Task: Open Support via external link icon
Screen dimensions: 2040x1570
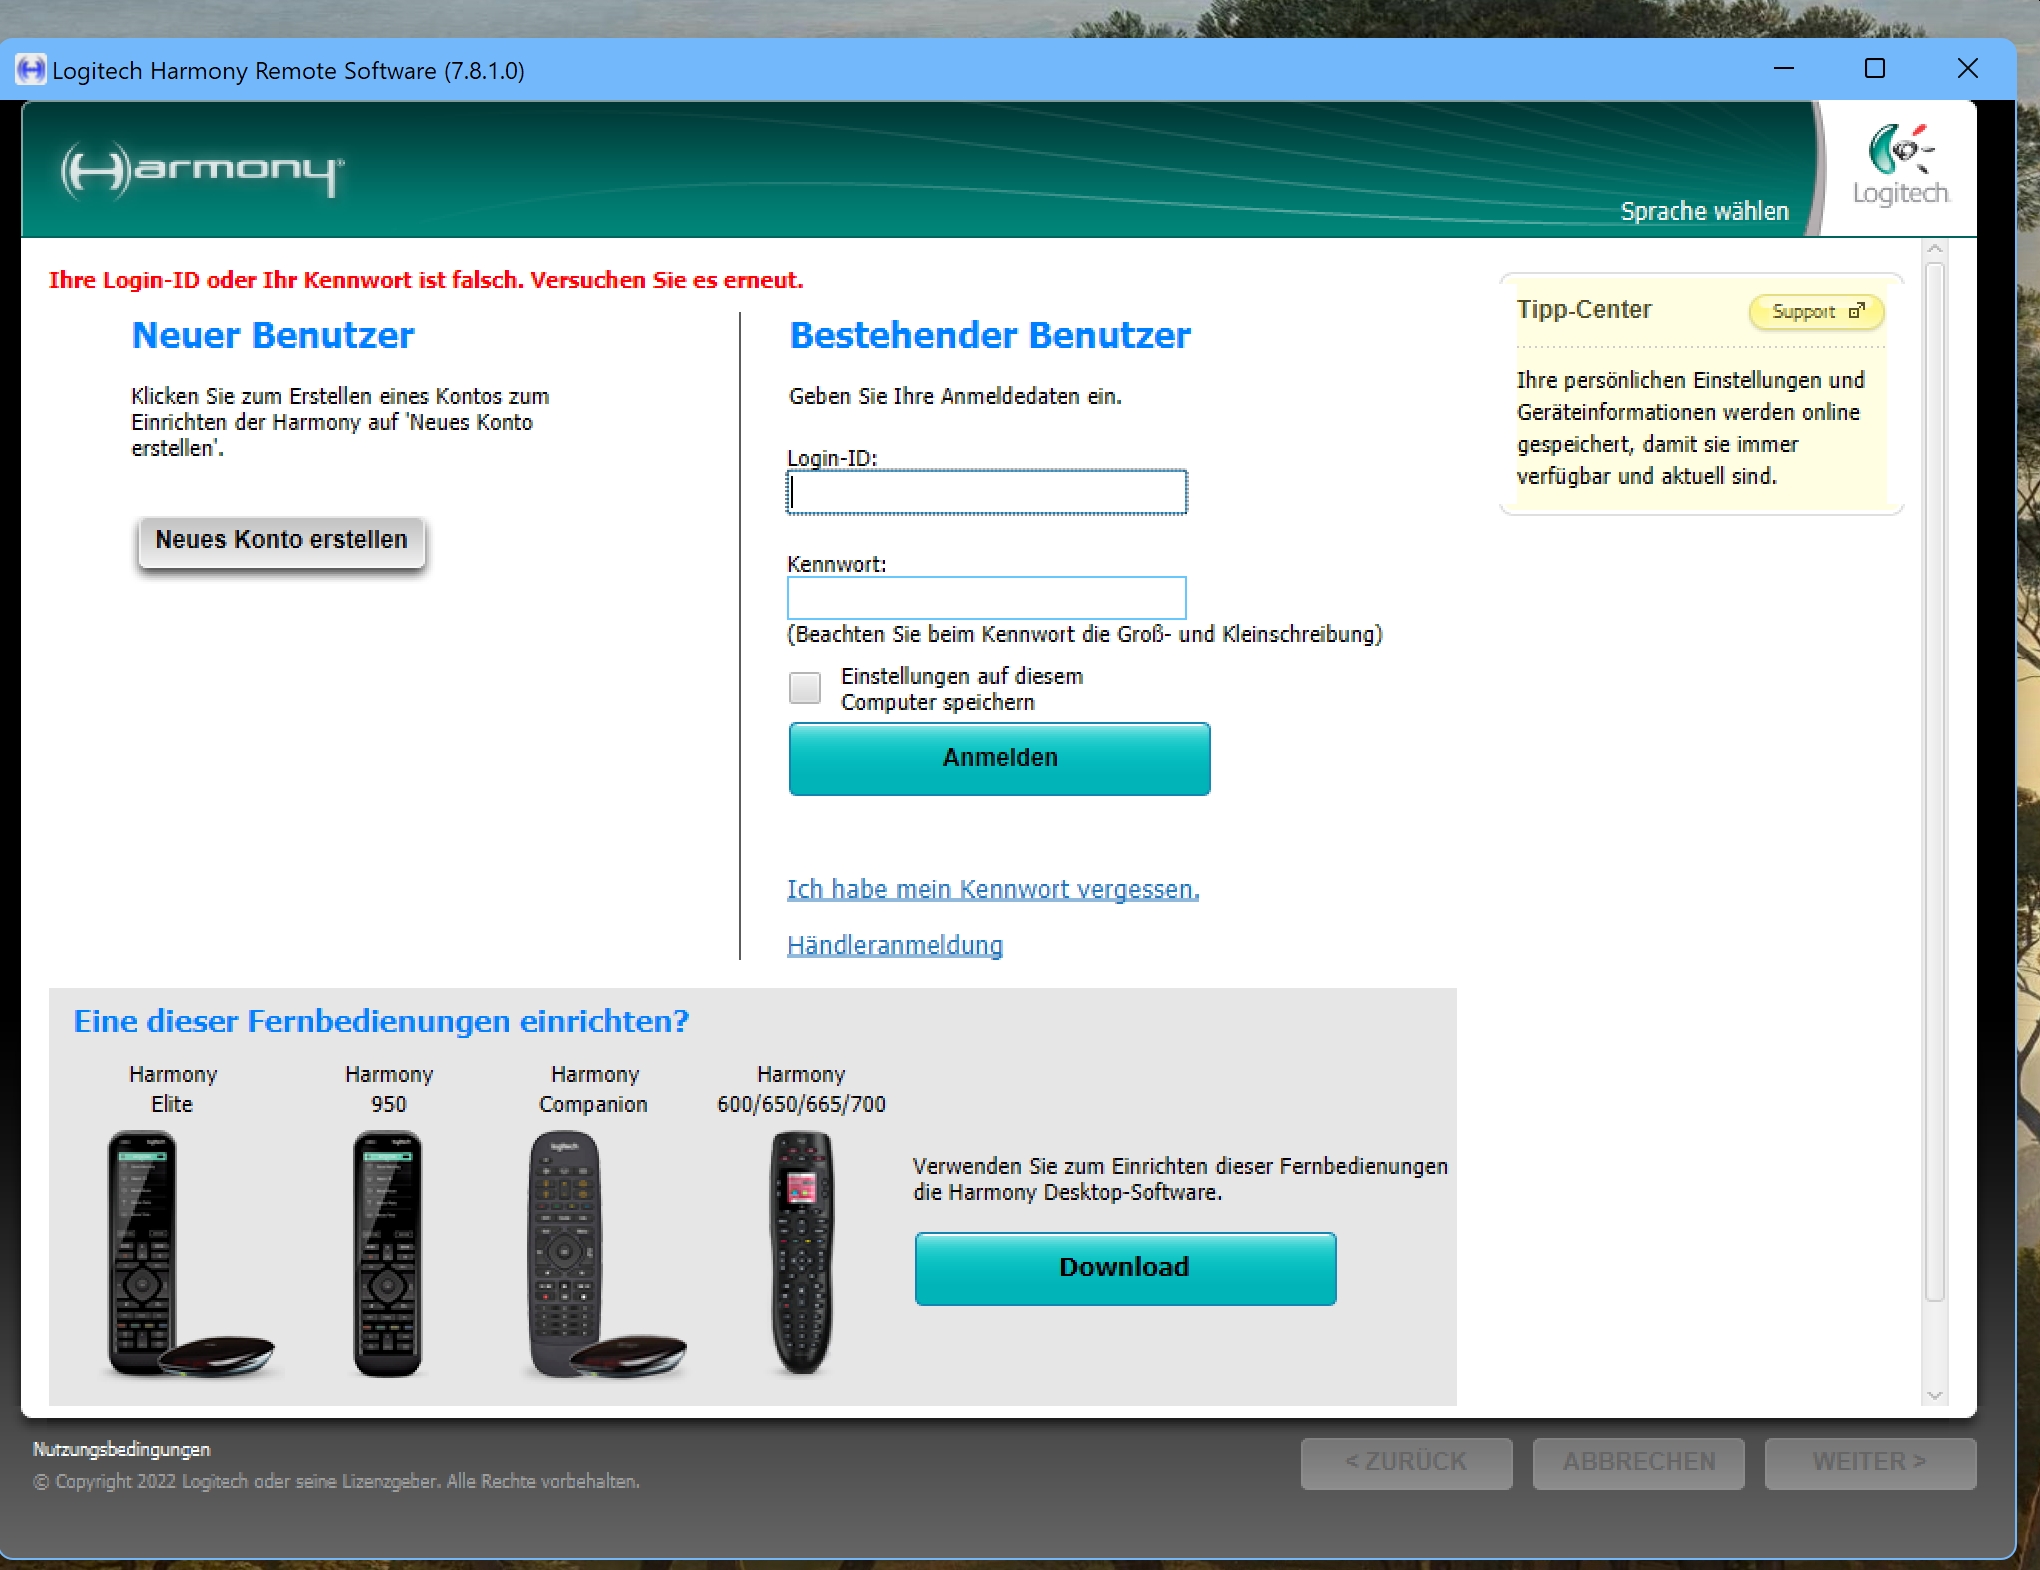Action: (1856, 311)
